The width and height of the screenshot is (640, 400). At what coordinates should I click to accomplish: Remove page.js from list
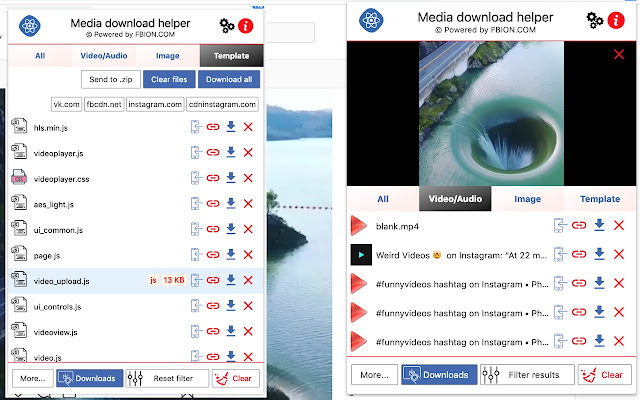pyautogui.click(x=248, y=255)
